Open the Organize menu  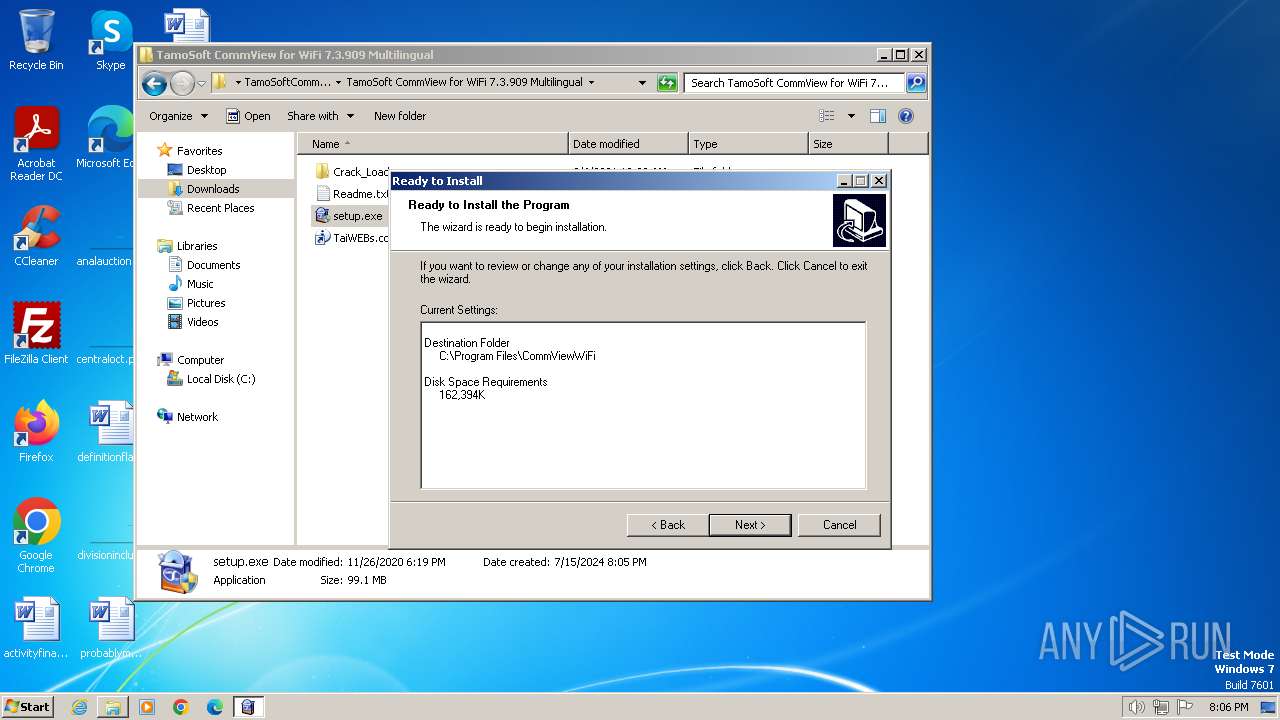pyautogui.click(x=178, y=116)
